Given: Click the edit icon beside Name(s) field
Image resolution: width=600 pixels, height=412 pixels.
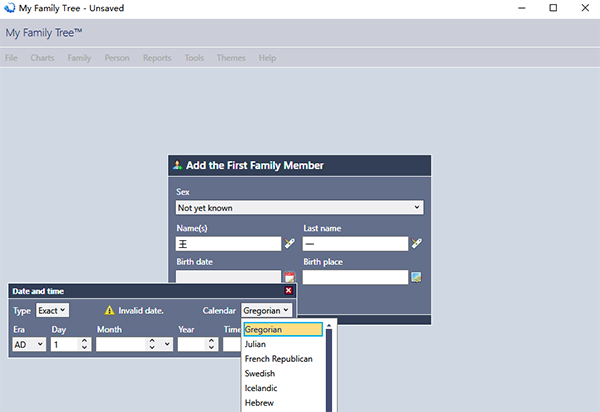Looking at the screenshot, I should pyautogui.click(x=289, y=243).
